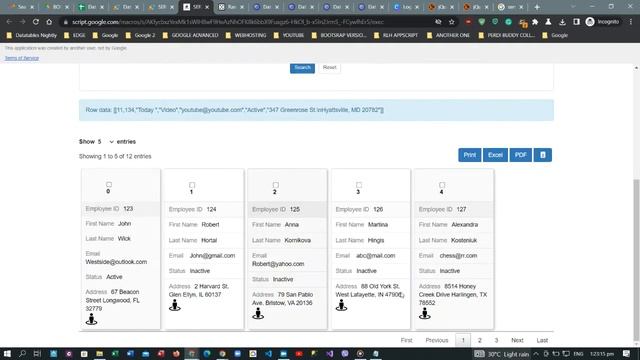This screenshot has width=640, height=360.
Task: Switch to the 'Ran' browser tab
Action: (231, 7)
